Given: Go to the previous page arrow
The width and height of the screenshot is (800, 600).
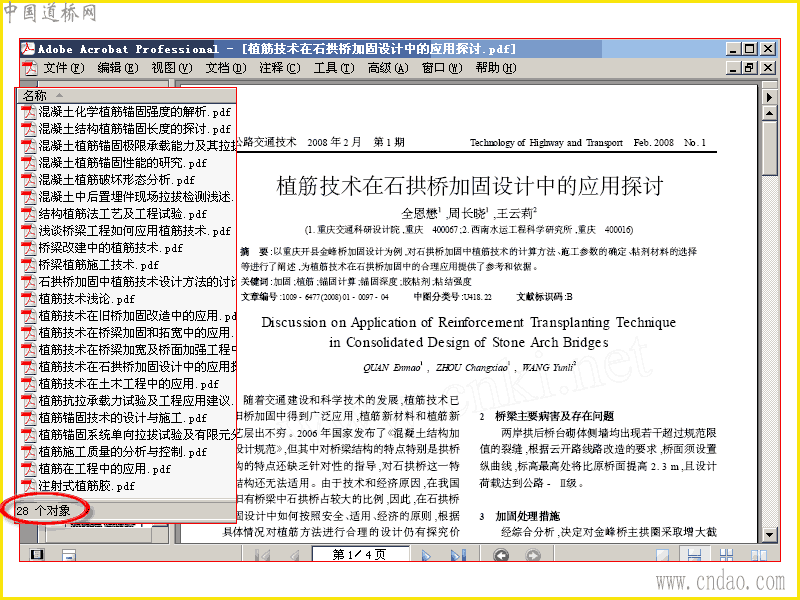Looking at the screenshot, I should coord(294,555).
